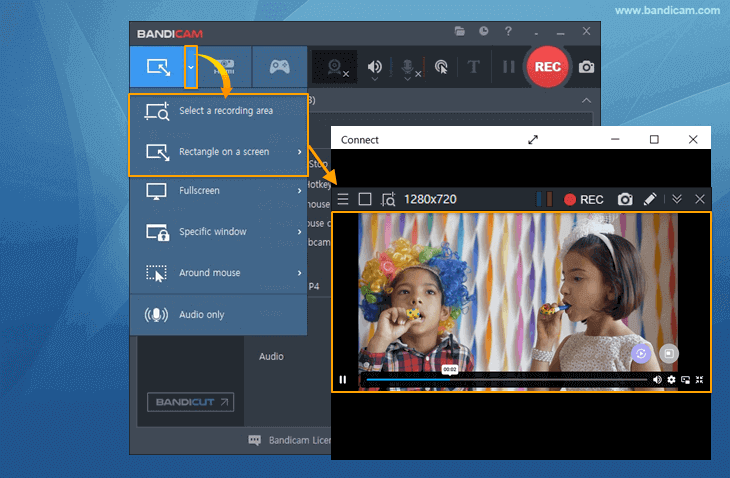Activate the drawing pencil tool
Viewport: 730px width, 478px height.
click(650, 199)
